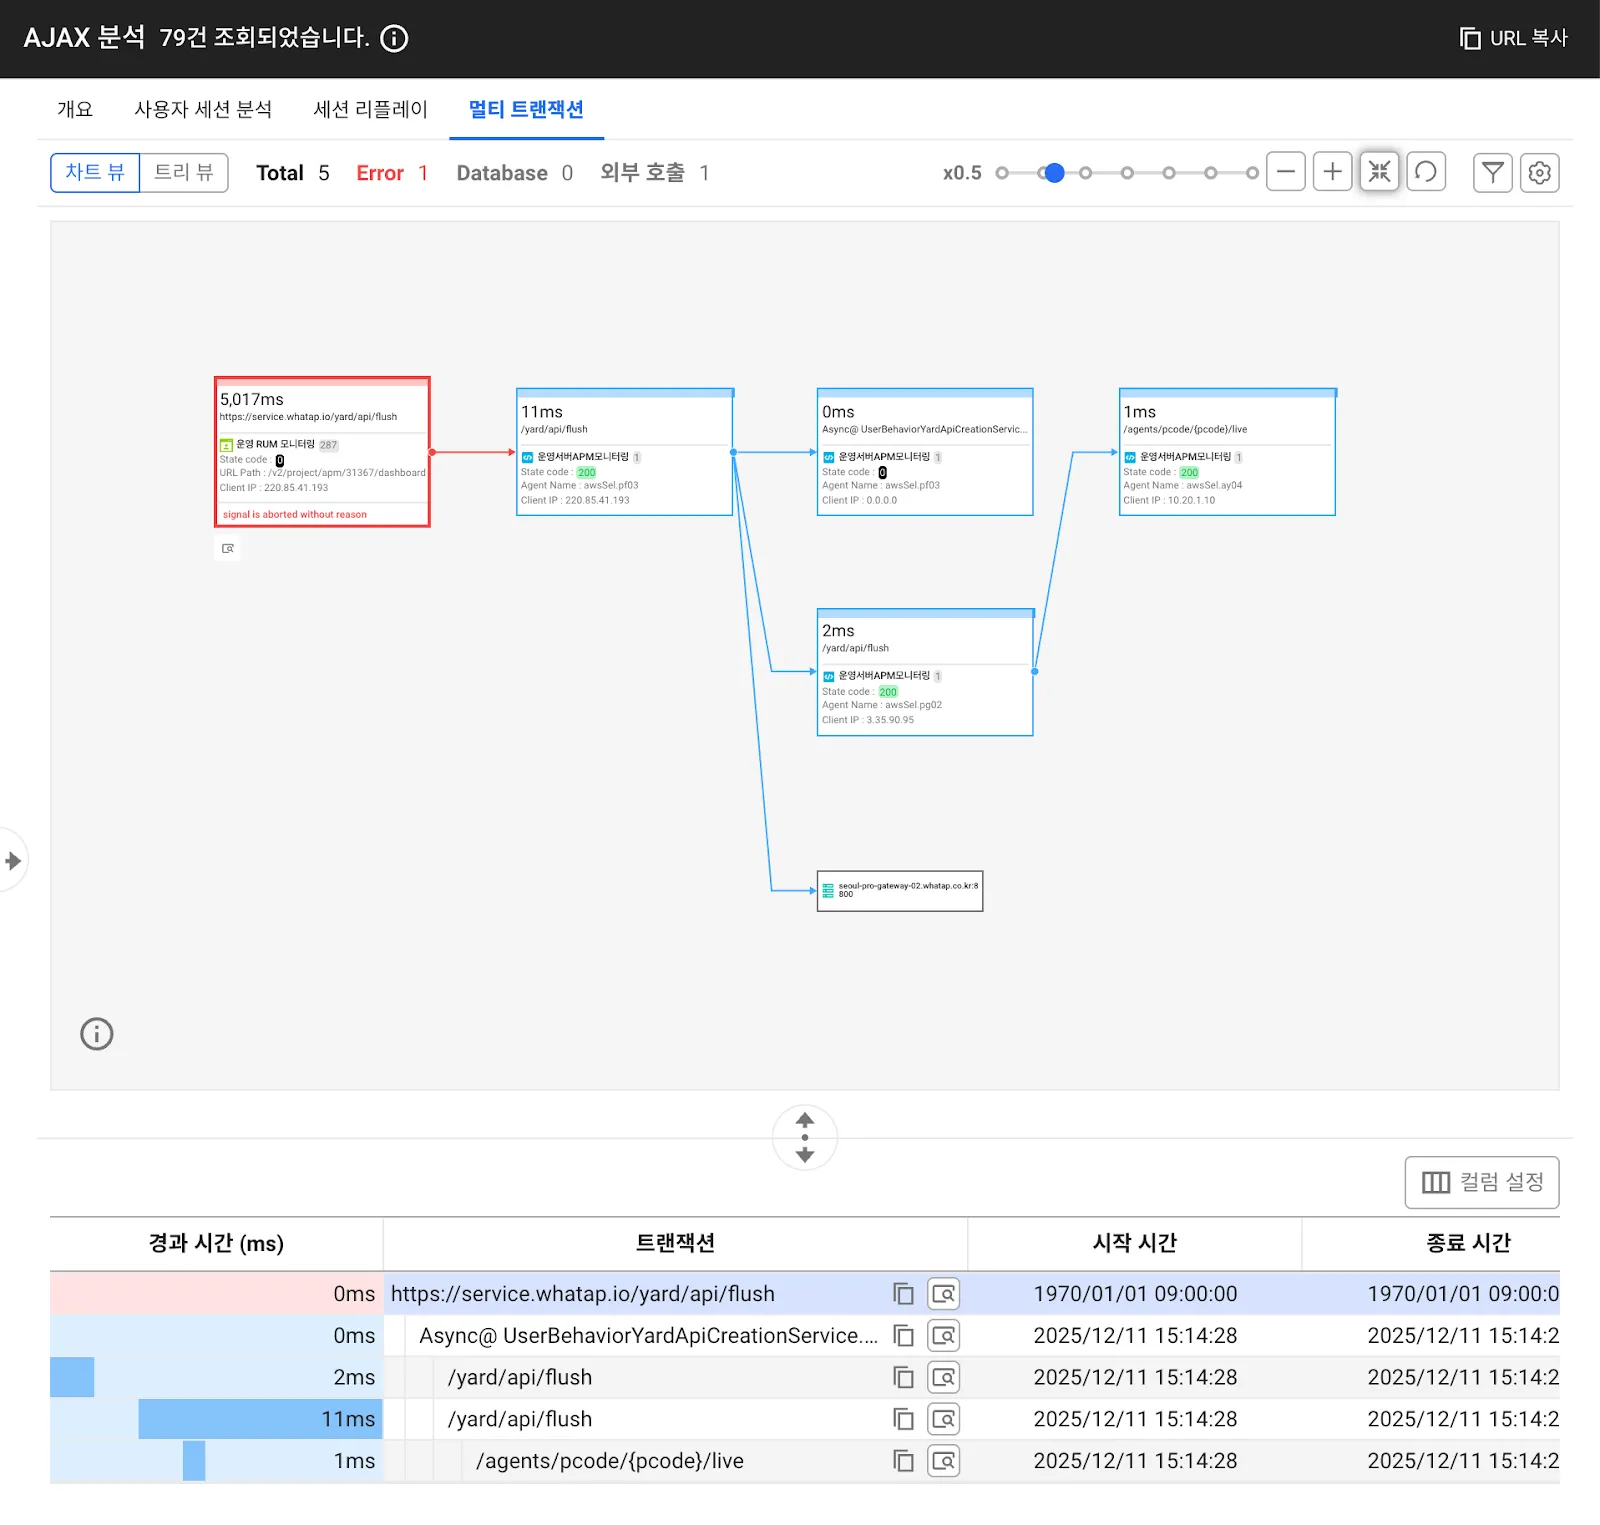Image resolution: width=1600 pixels, height=1525 pixels.
Task: Click the 1970/01/01 09:00:00 start time cell
Action: coord(1135,1294)
